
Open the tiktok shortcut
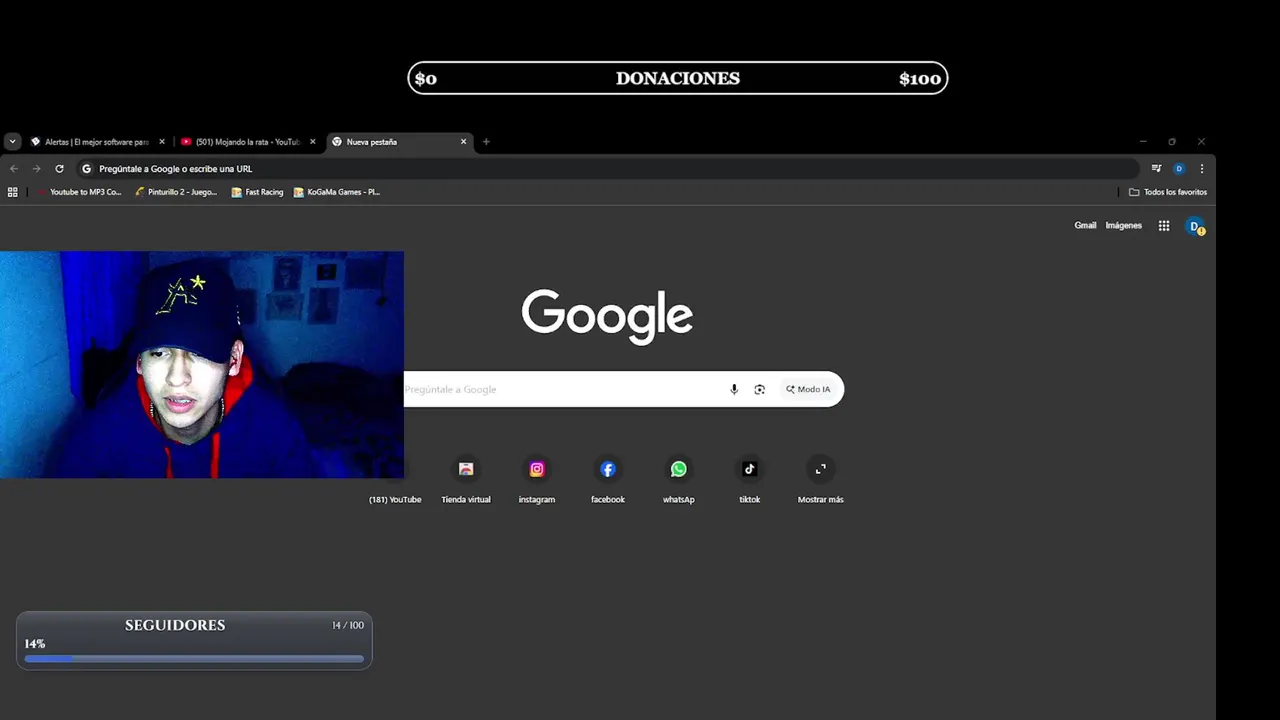750,479
